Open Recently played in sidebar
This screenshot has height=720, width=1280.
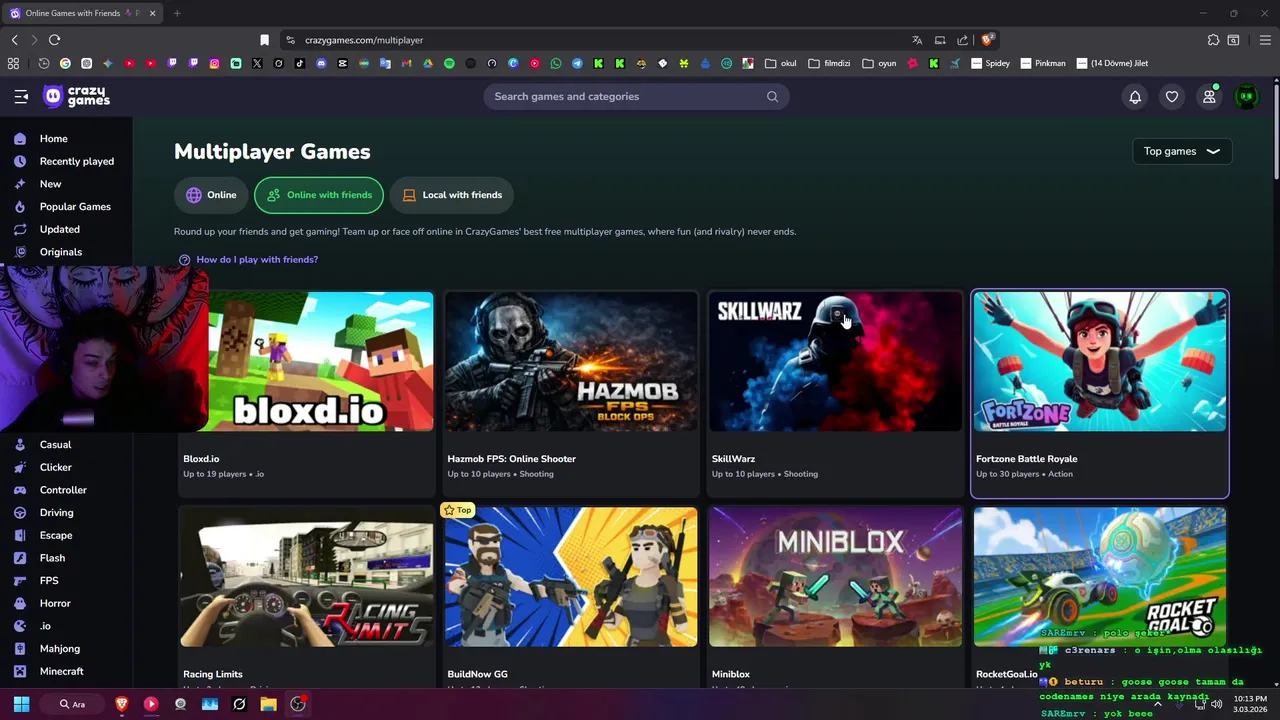76,161
